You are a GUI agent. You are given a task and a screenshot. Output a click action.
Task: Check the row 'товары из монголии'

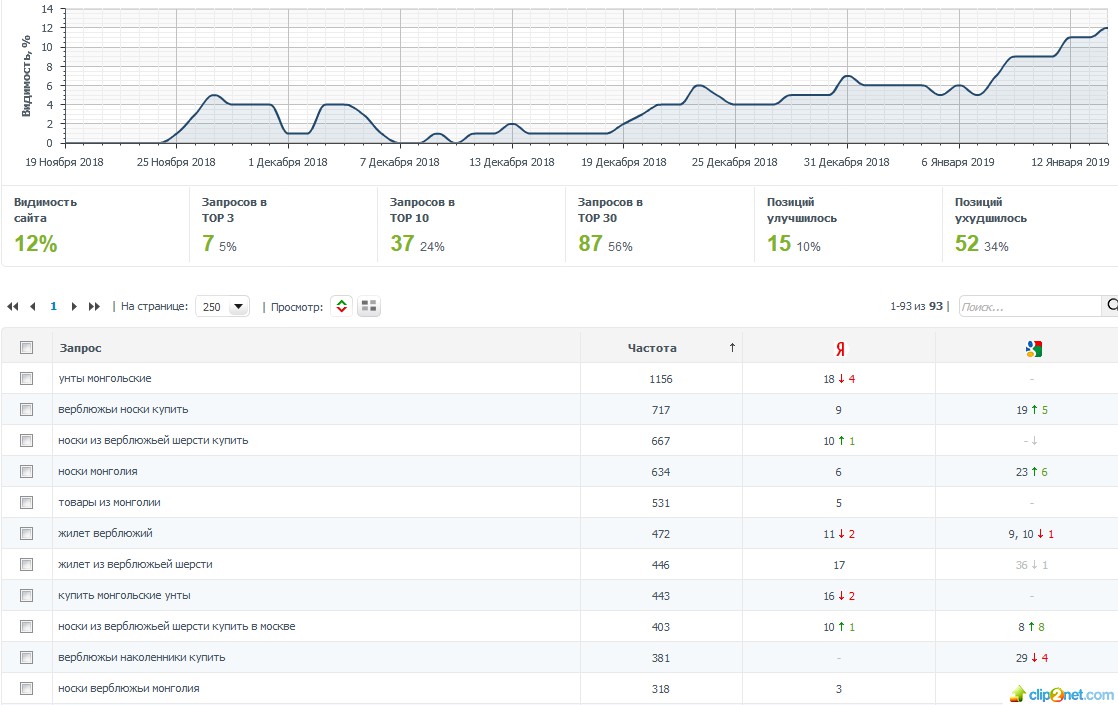pyautogui.click(x=26, y=503)
